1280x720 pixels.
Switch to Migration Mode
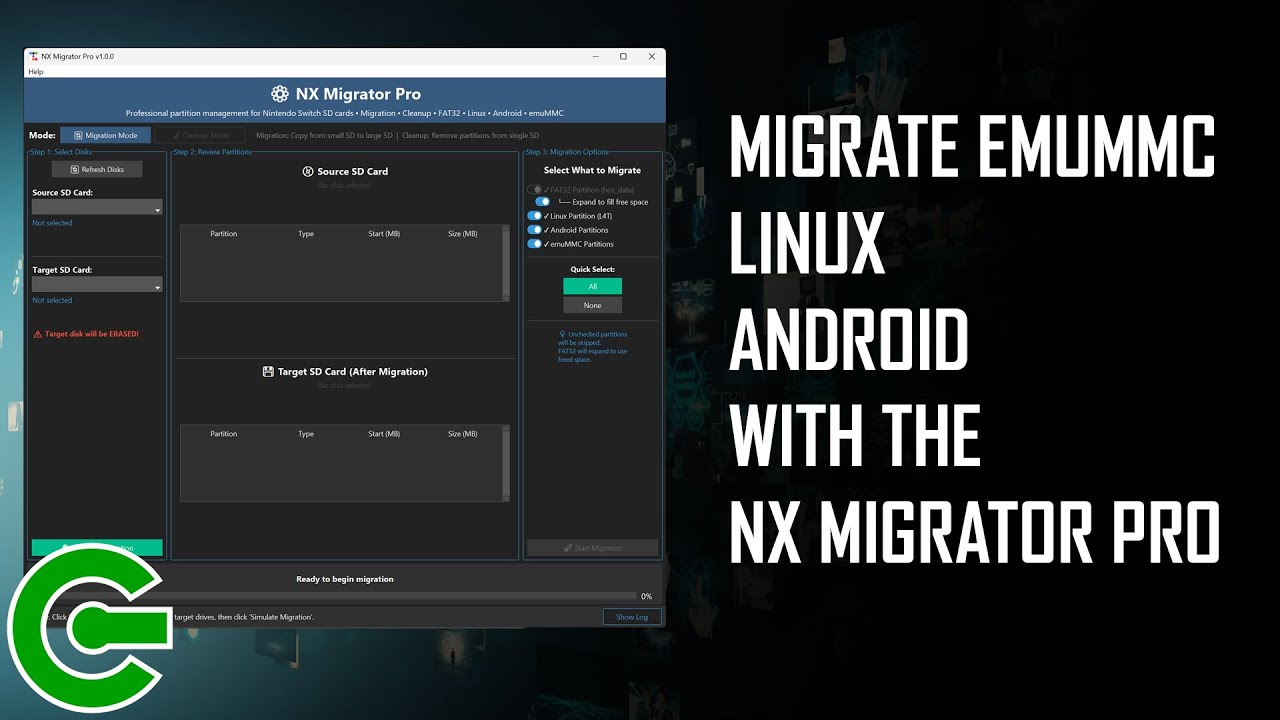point(106,135)
